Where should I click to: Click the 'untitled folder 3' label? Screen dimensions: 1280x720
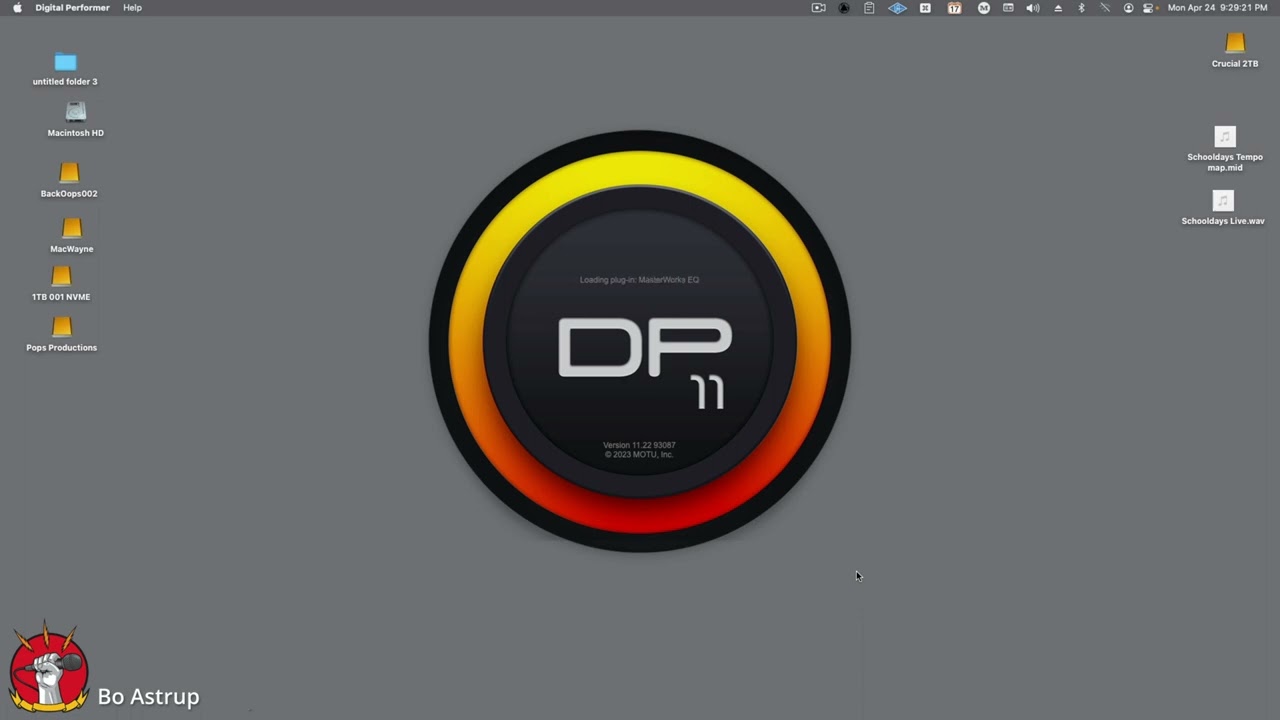(x=65, y=82)
